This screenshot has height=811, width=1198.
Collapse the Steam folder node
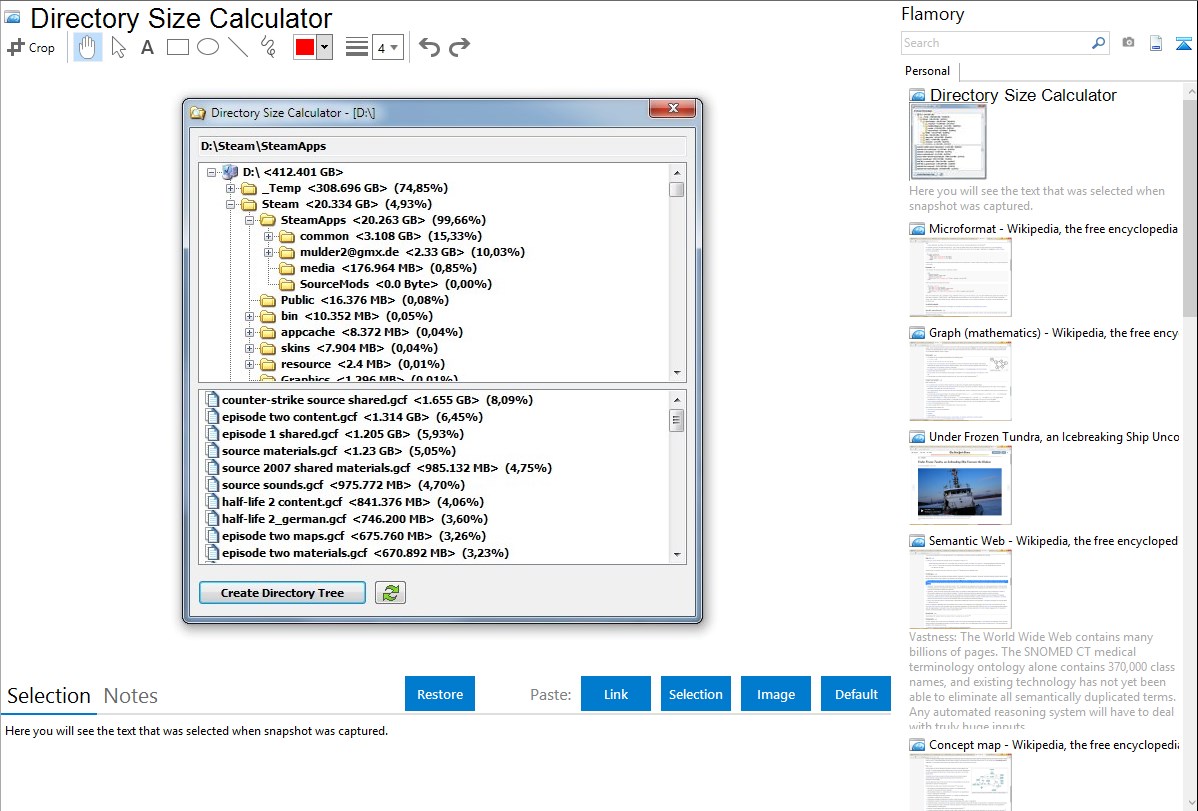pos(231,205)
